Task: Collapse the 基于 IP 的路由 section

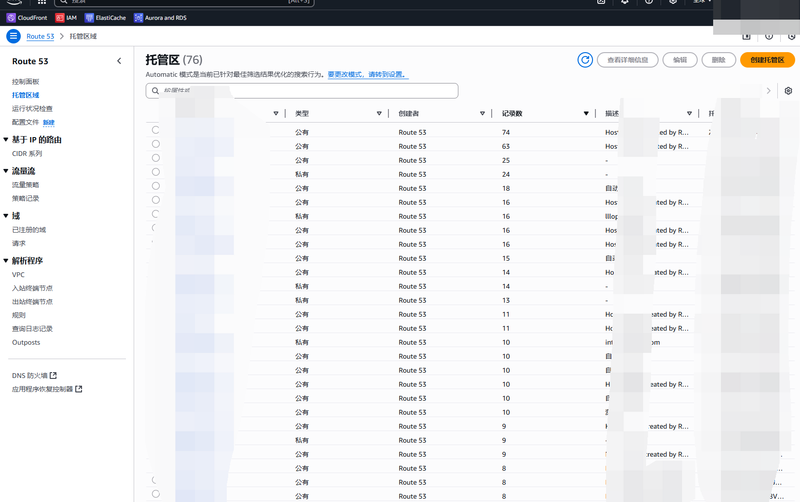Action: pyautogui.click(x=6, y=139)
